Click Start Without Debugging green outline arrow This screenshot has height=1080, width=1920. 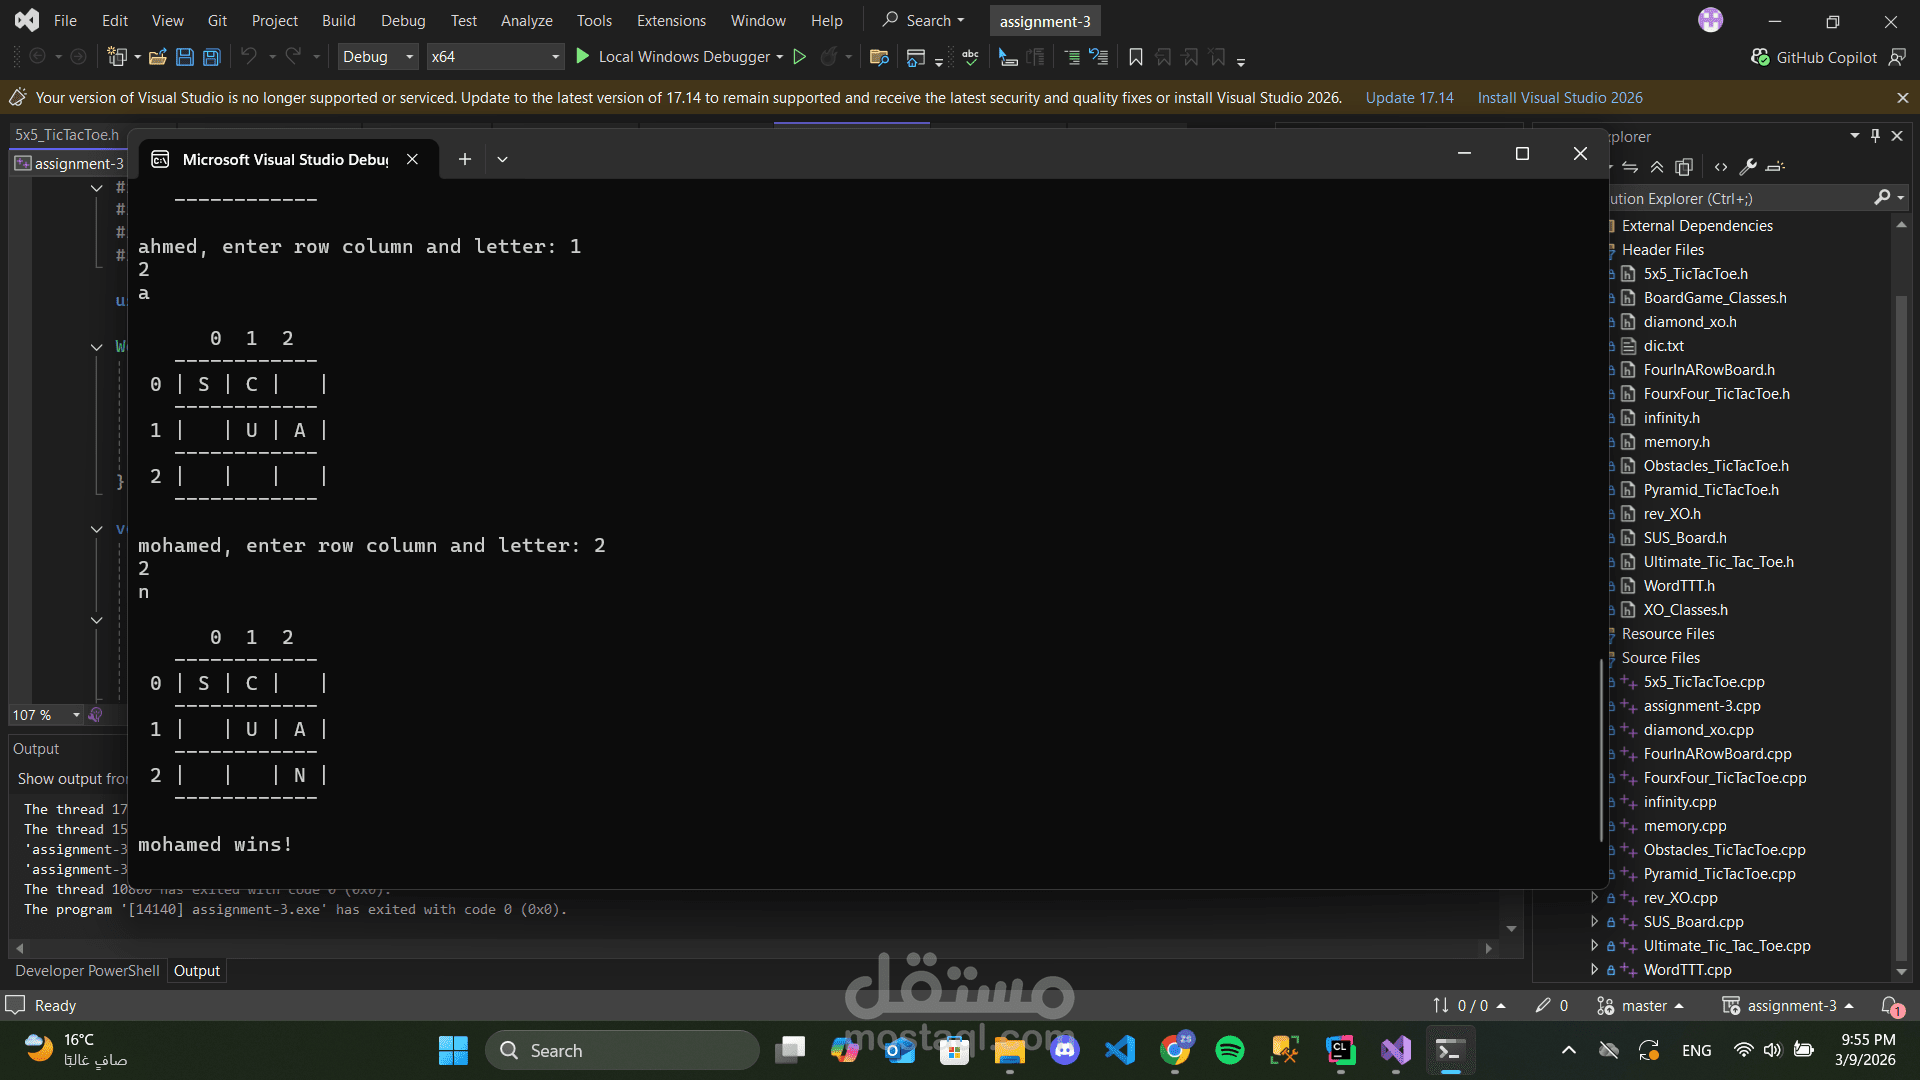(x=799, y=57)
